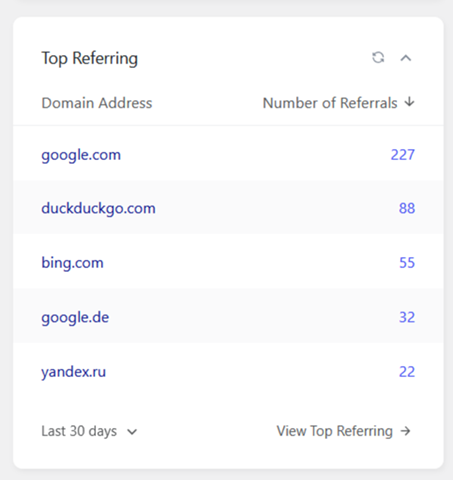
Task: Click the 88 referrals count
Action: point(407,208)
